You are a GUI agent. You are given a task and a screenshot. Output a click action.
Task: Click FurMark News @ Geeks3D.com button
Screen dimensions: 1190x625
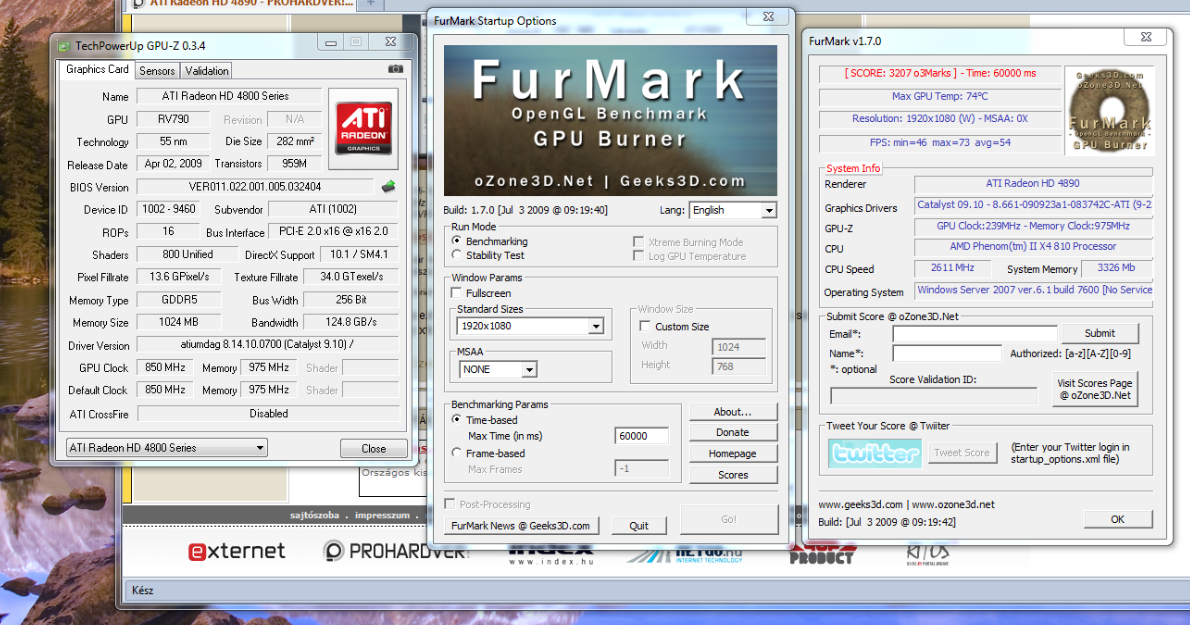pos(521,526)
